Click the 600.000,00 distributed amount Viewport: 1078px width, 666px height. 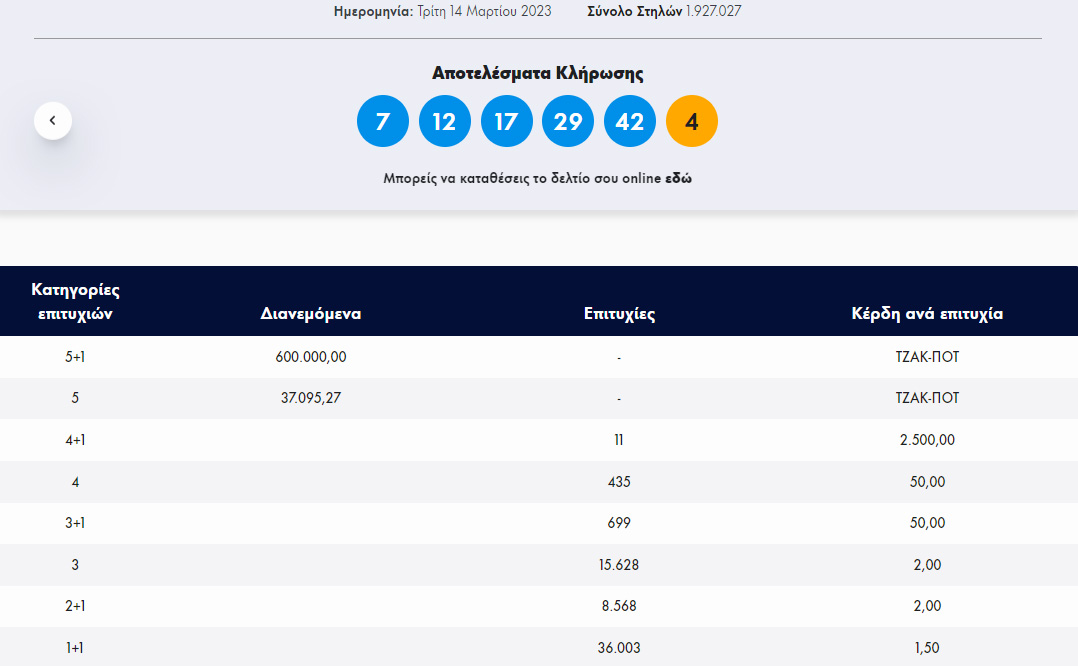pos(311,357)
